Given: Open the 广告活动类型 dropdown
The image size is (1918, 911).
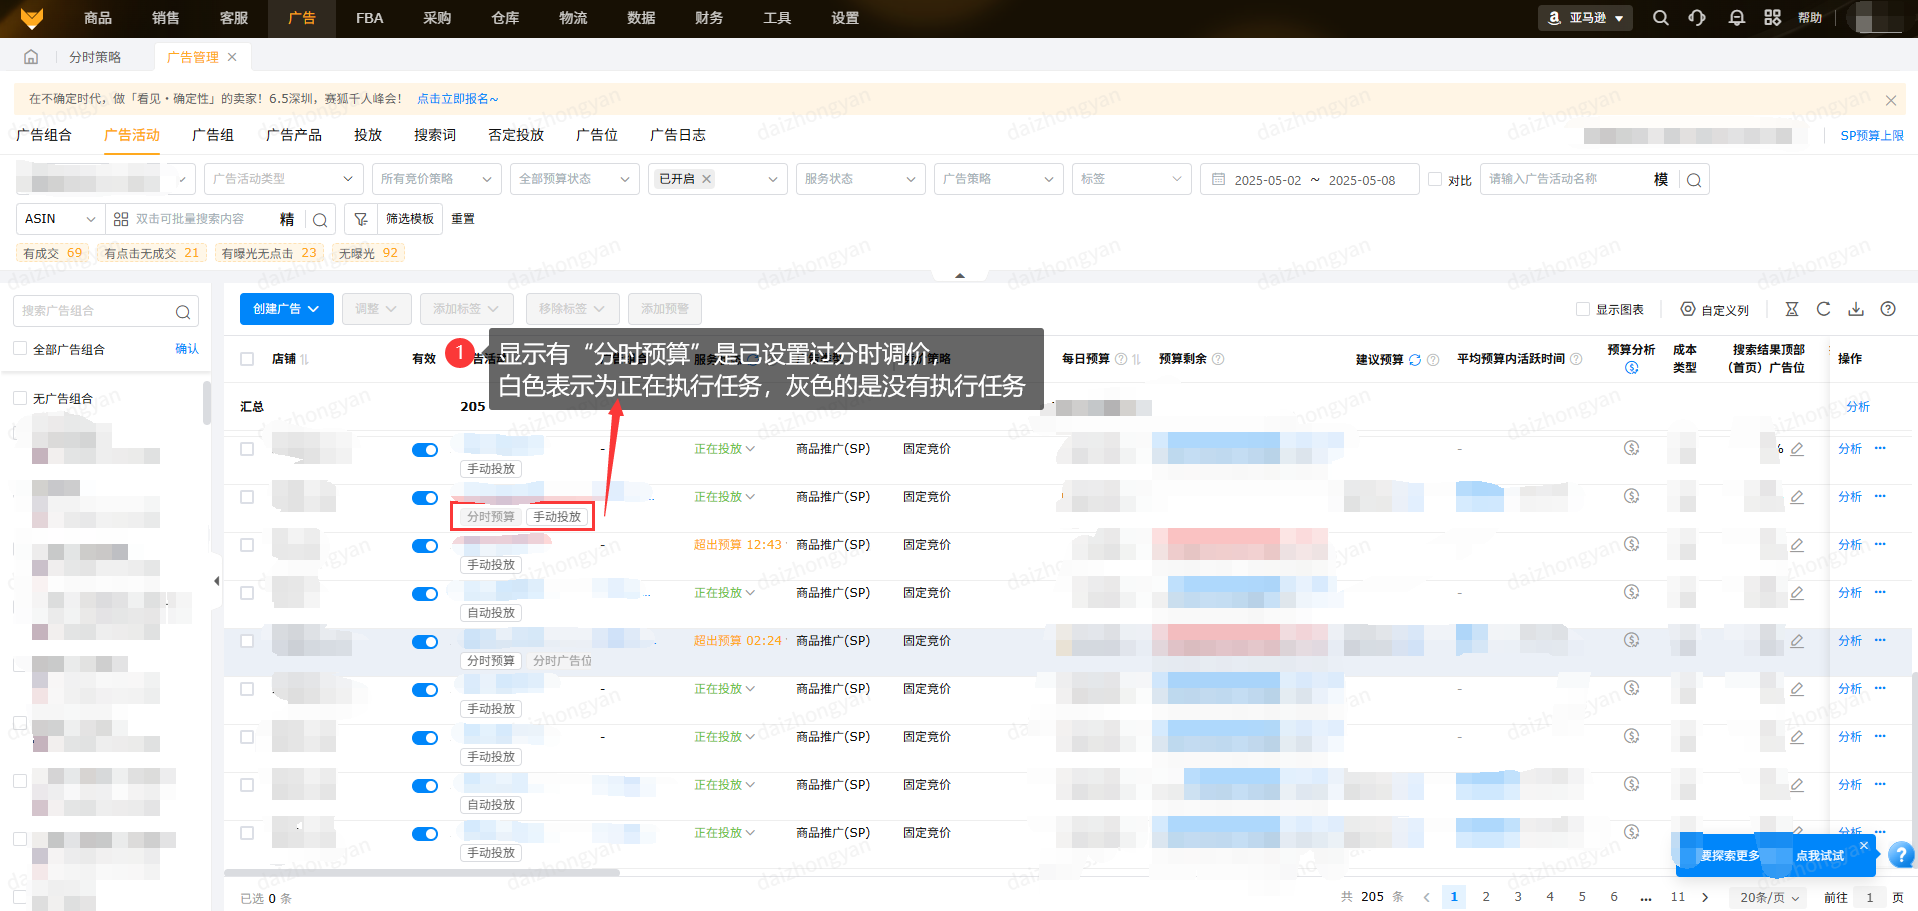Looking at the screenshot, I should (x=284, y=179).
